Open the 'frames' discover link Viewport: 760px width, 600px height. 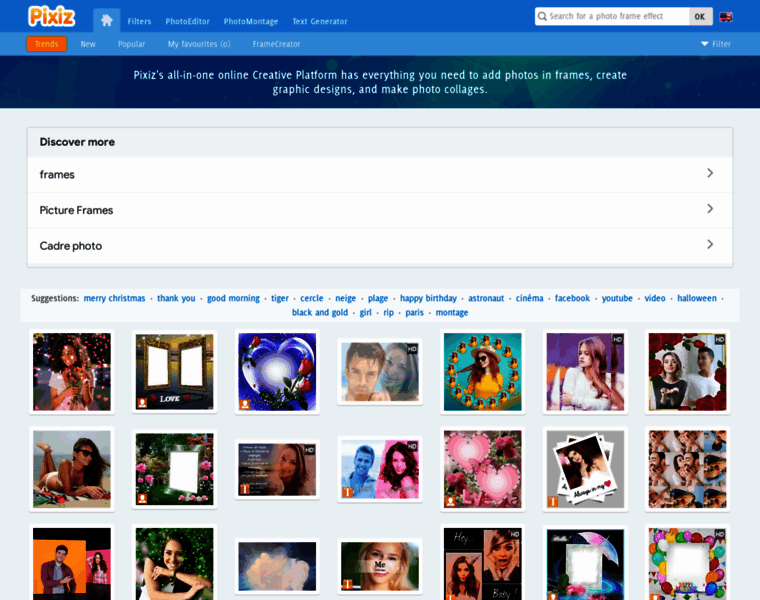(x=57, y=174)
